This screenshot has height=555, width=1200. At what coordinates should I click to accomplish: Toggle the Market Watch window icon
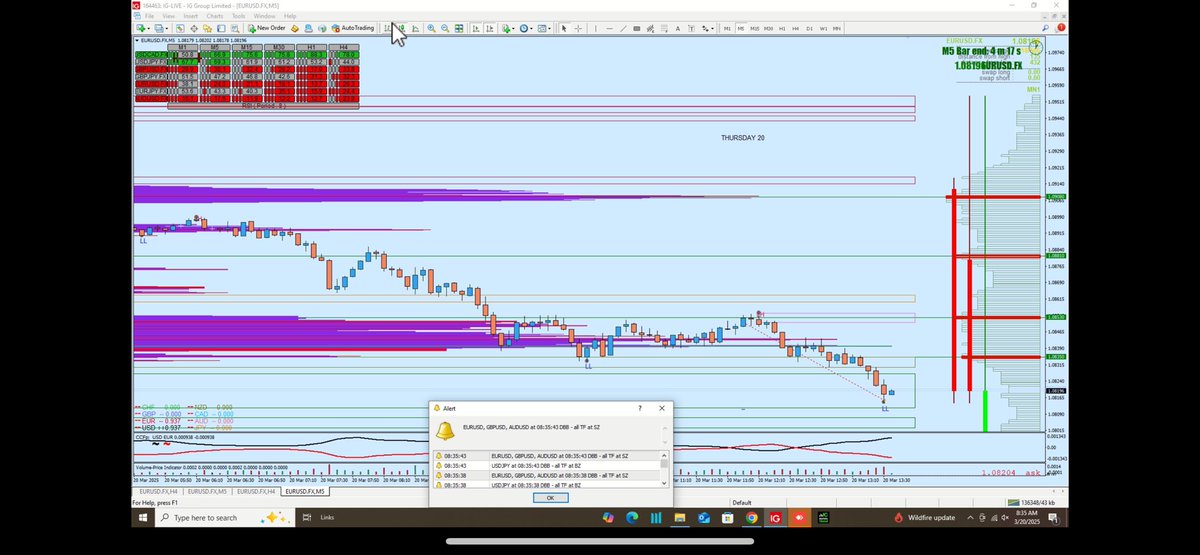[180, 28]
